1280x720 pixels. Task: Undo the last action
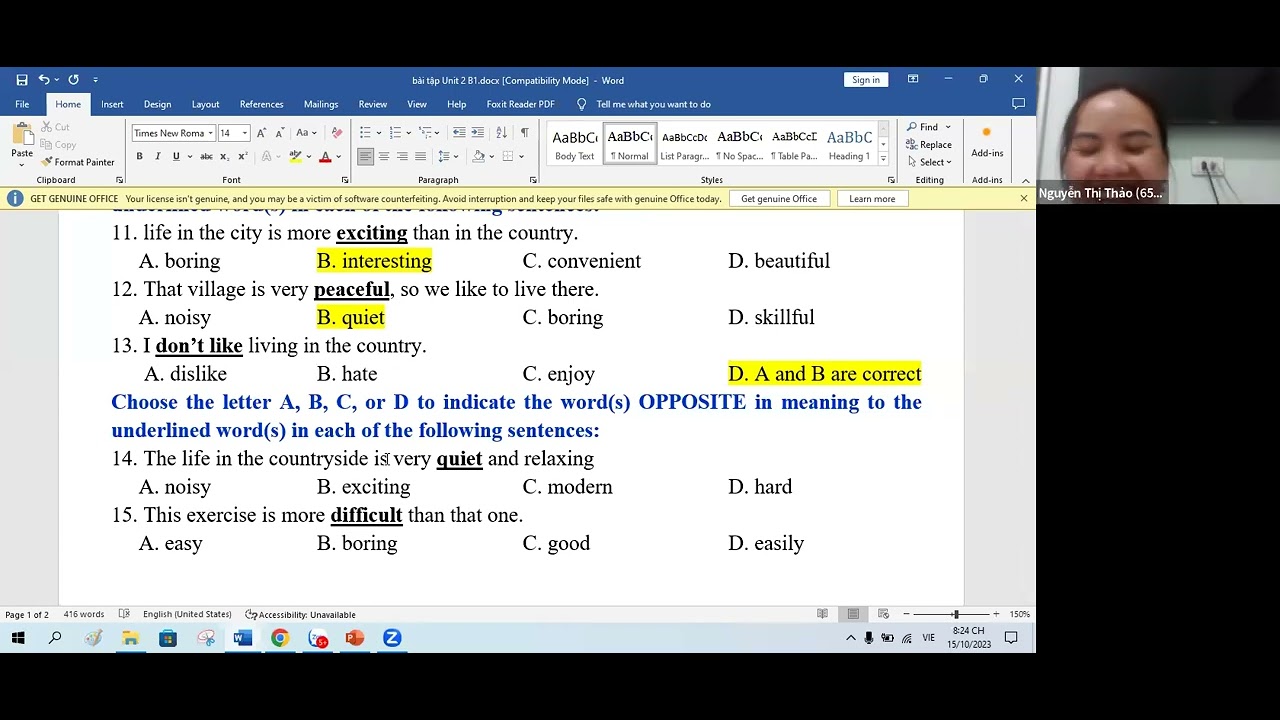click(44, 80)
